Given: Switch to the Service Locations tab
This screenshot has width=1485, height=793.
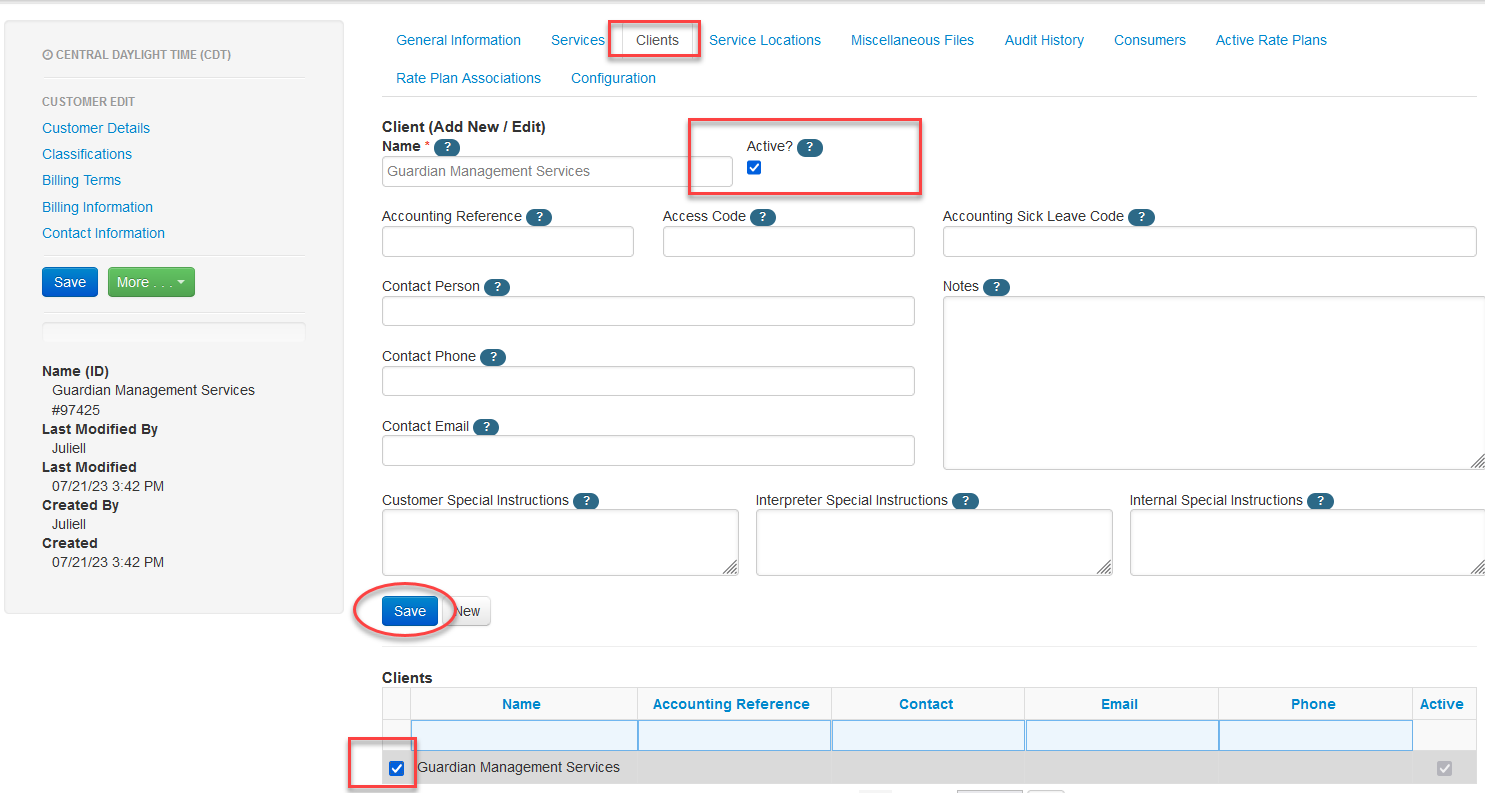Looking at the screenshot, I should (765, 40).
